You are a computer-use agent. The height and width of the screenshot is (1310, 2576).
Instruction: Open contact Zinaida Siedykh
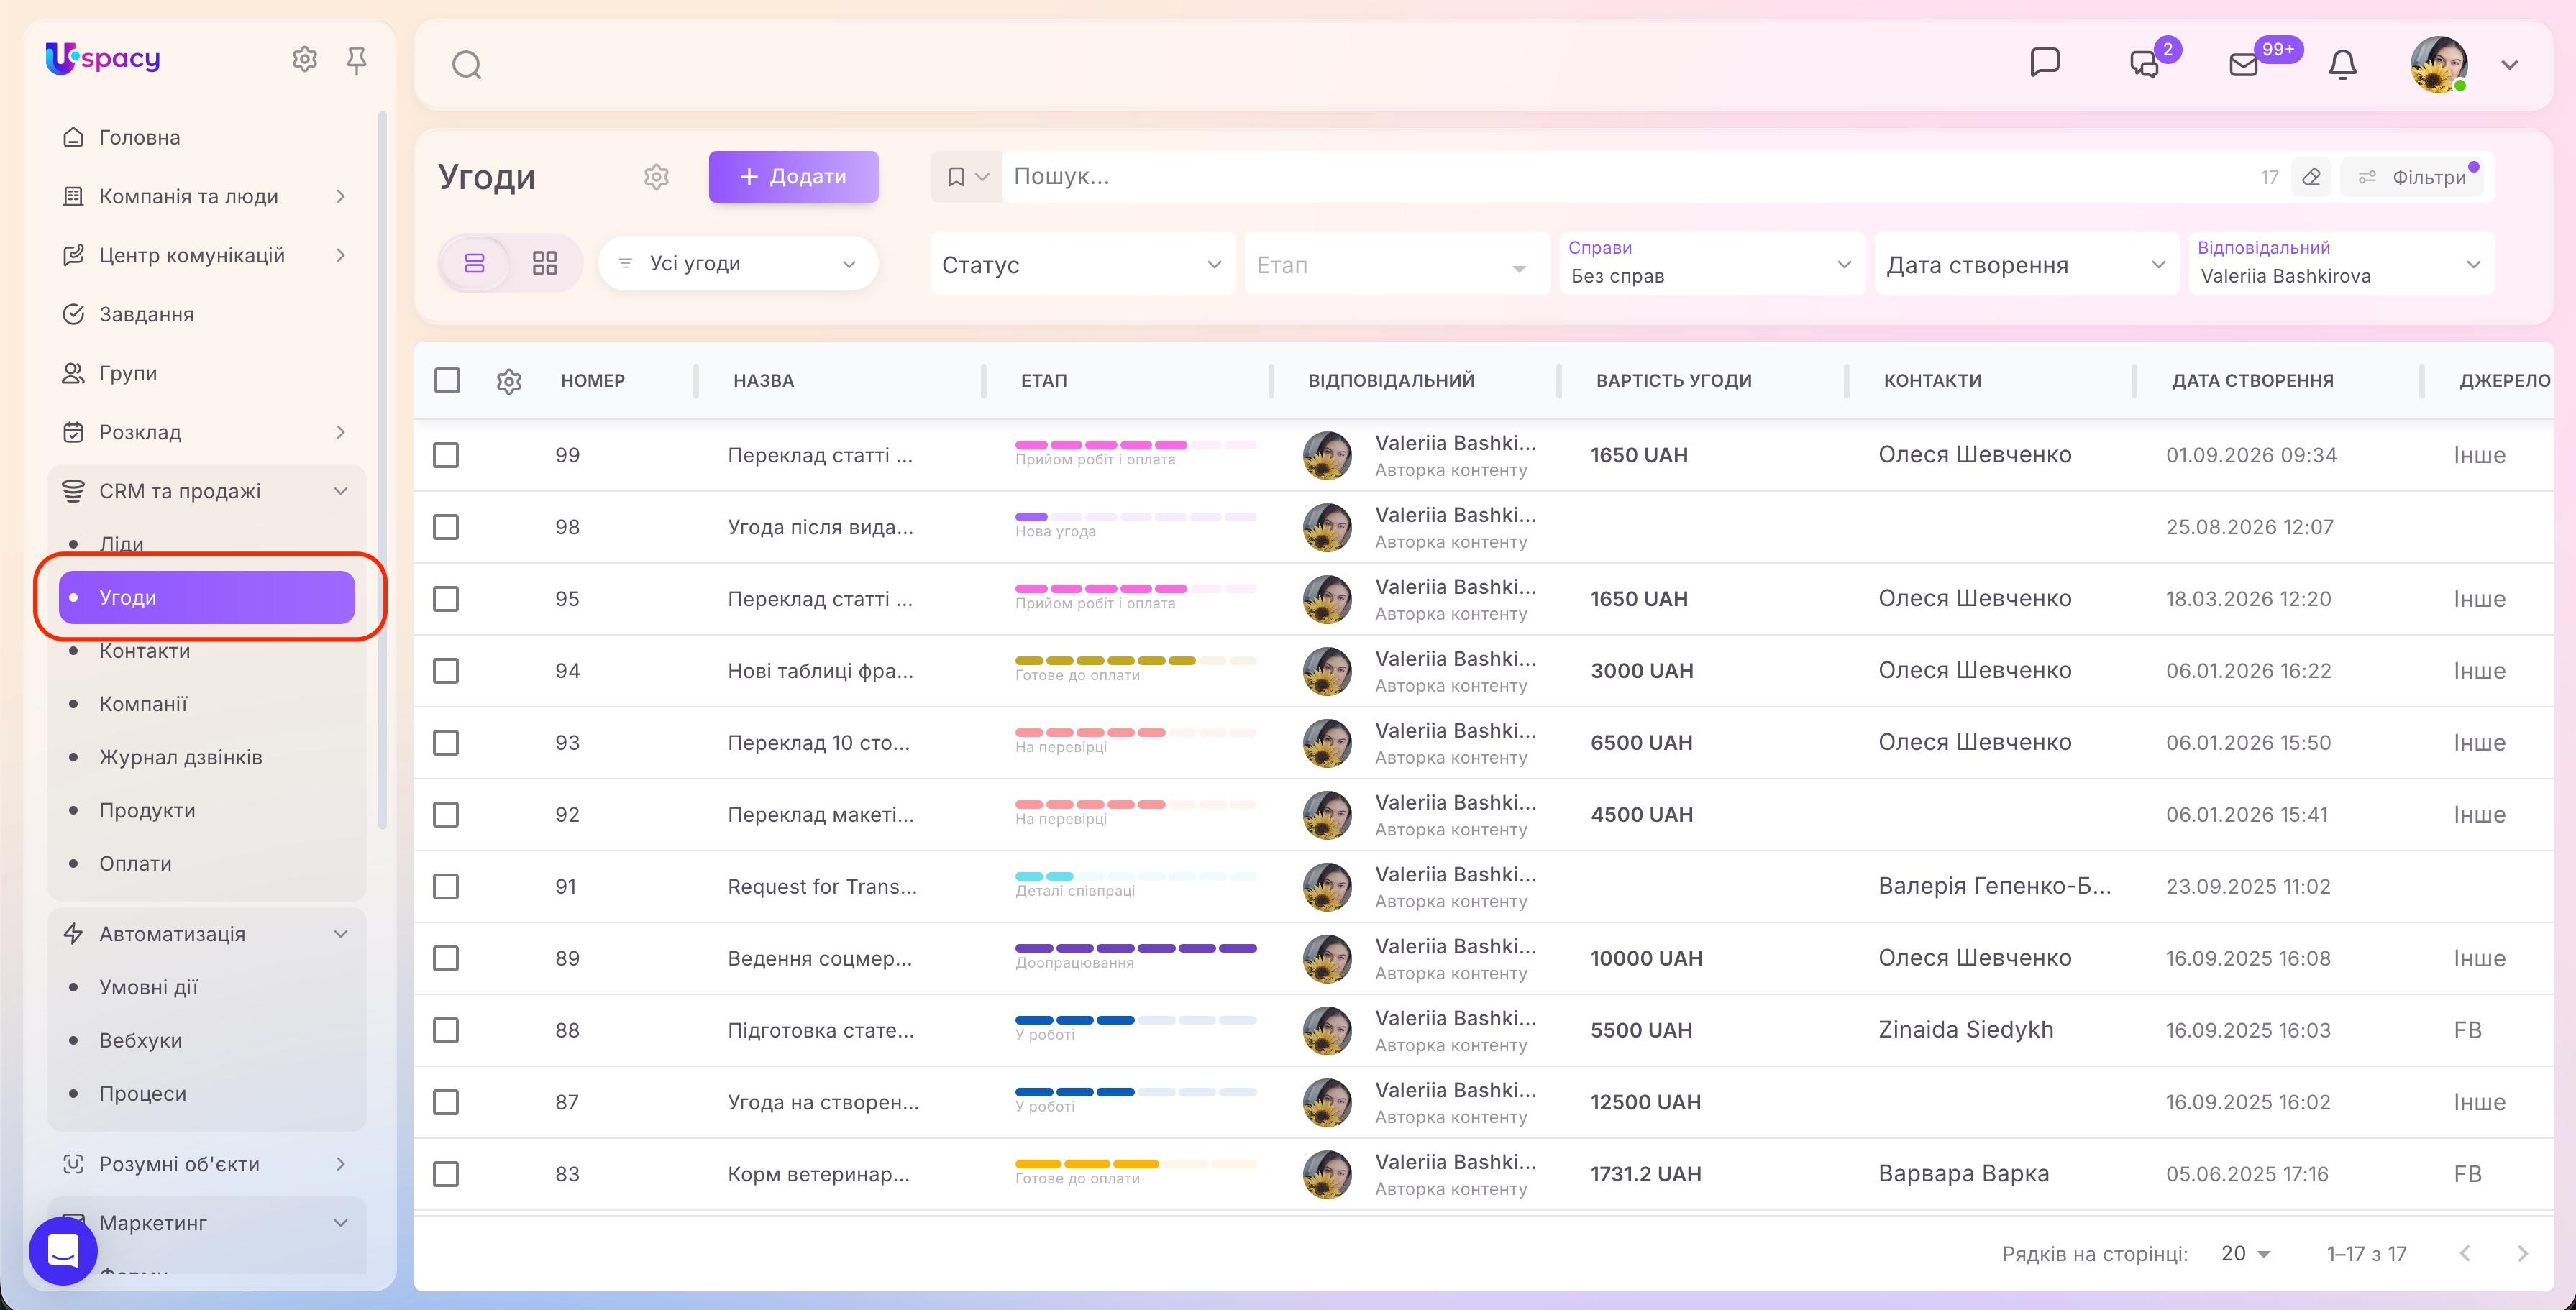pos(1965,1030)
